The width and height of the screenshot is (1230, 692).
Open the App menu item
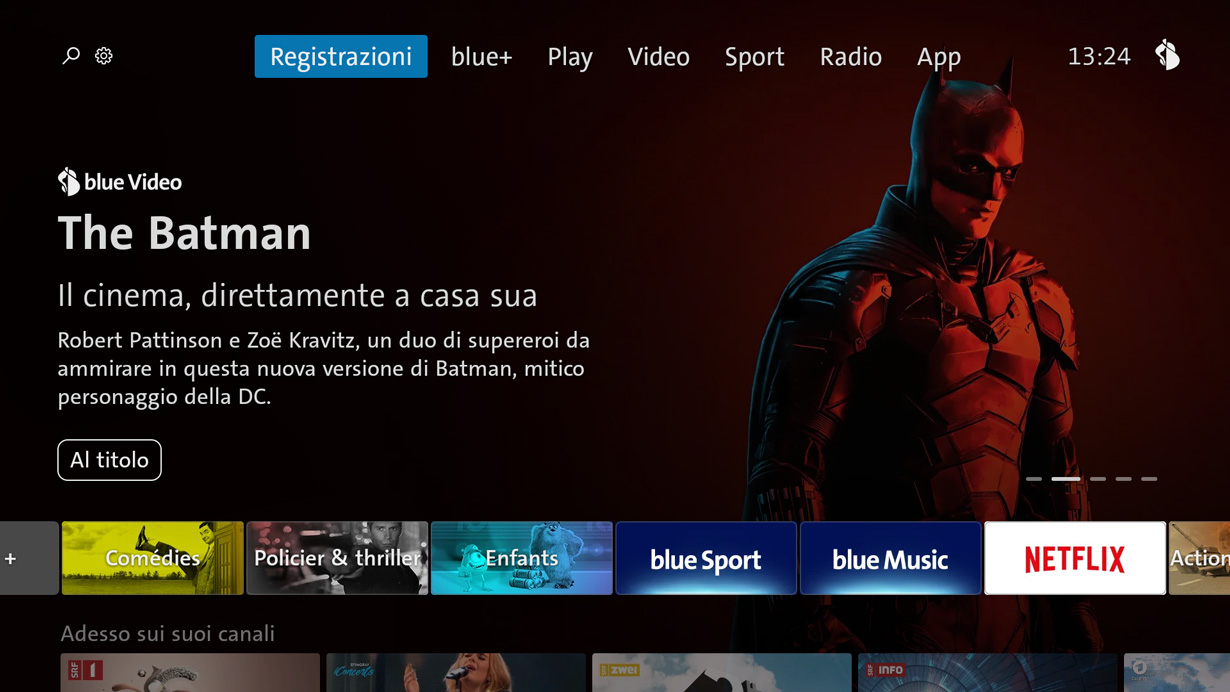pyautogui.click(x=939, y=57)
